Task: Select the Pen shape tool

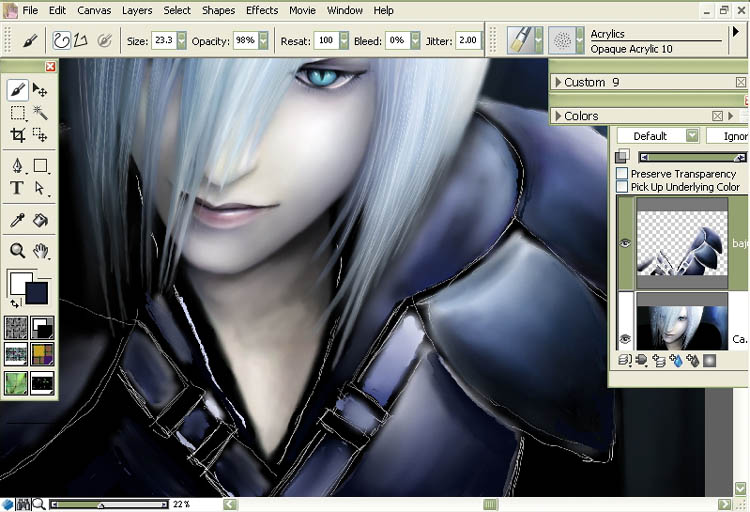Action: [x=18, y=166]
